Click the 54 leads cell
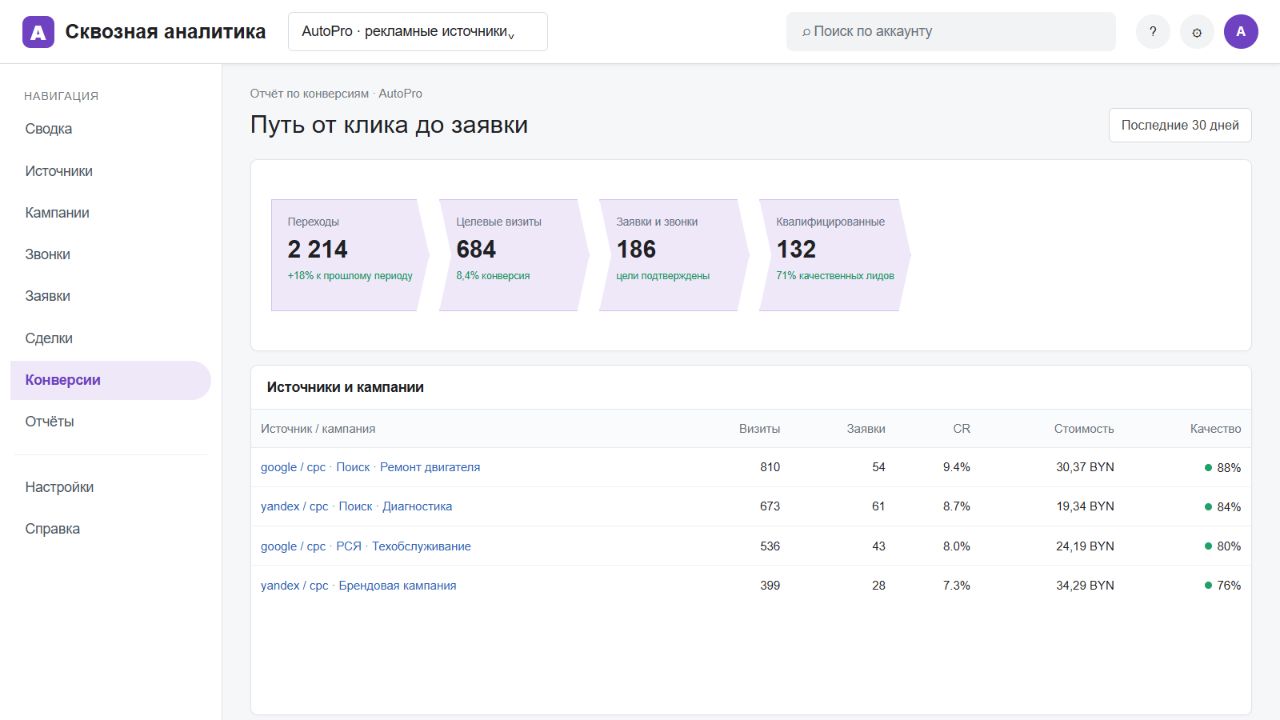The height and width of the screenshot is (720, 1280). coord(879,467)
